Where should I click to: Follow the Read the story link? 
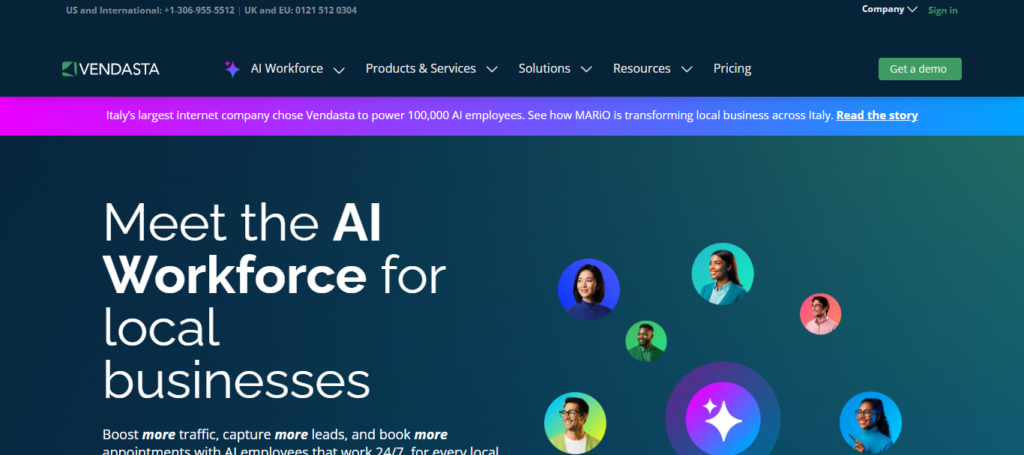point(877,116)
